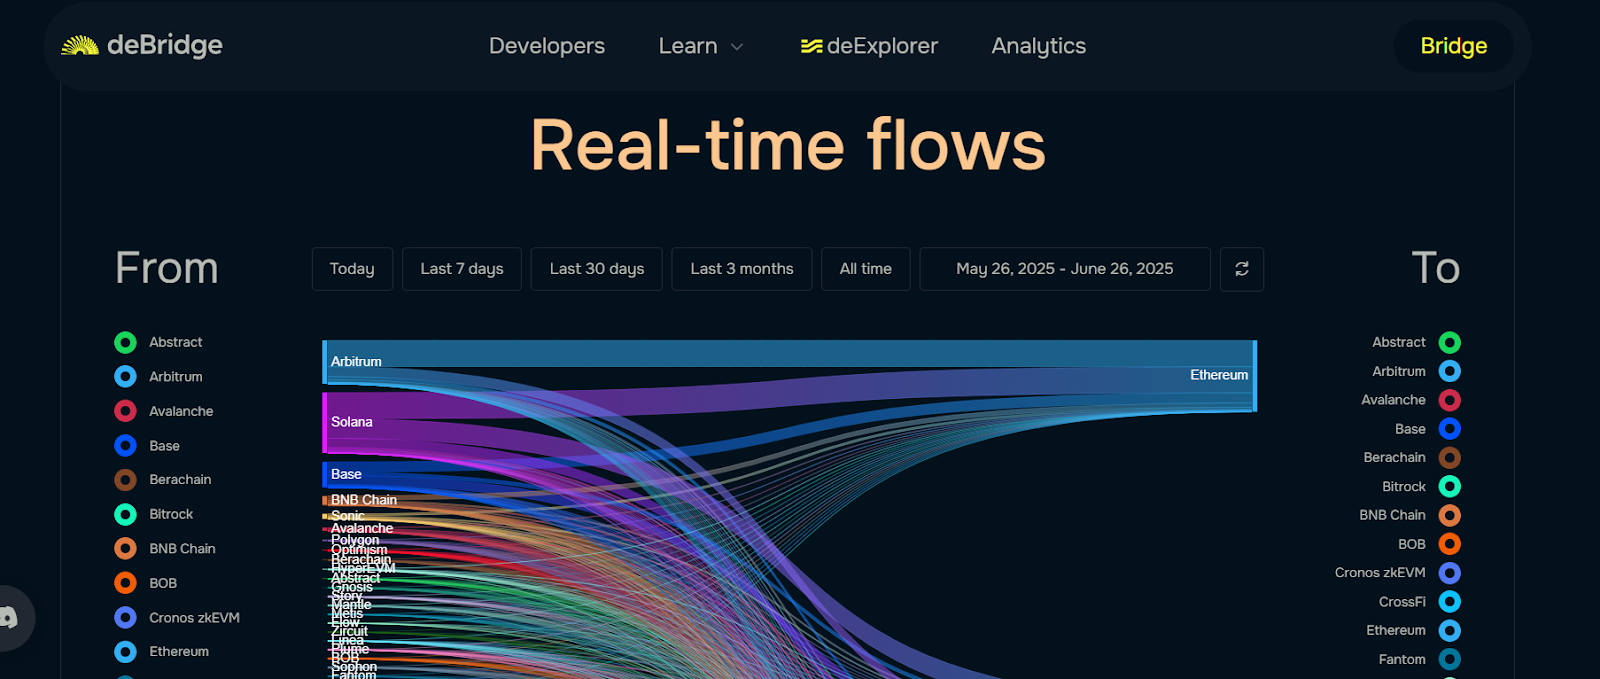Viewport: 1600px width, 679px height.
Task: Click the BNB Chain node in the flow chart
Action: [325, 500]
